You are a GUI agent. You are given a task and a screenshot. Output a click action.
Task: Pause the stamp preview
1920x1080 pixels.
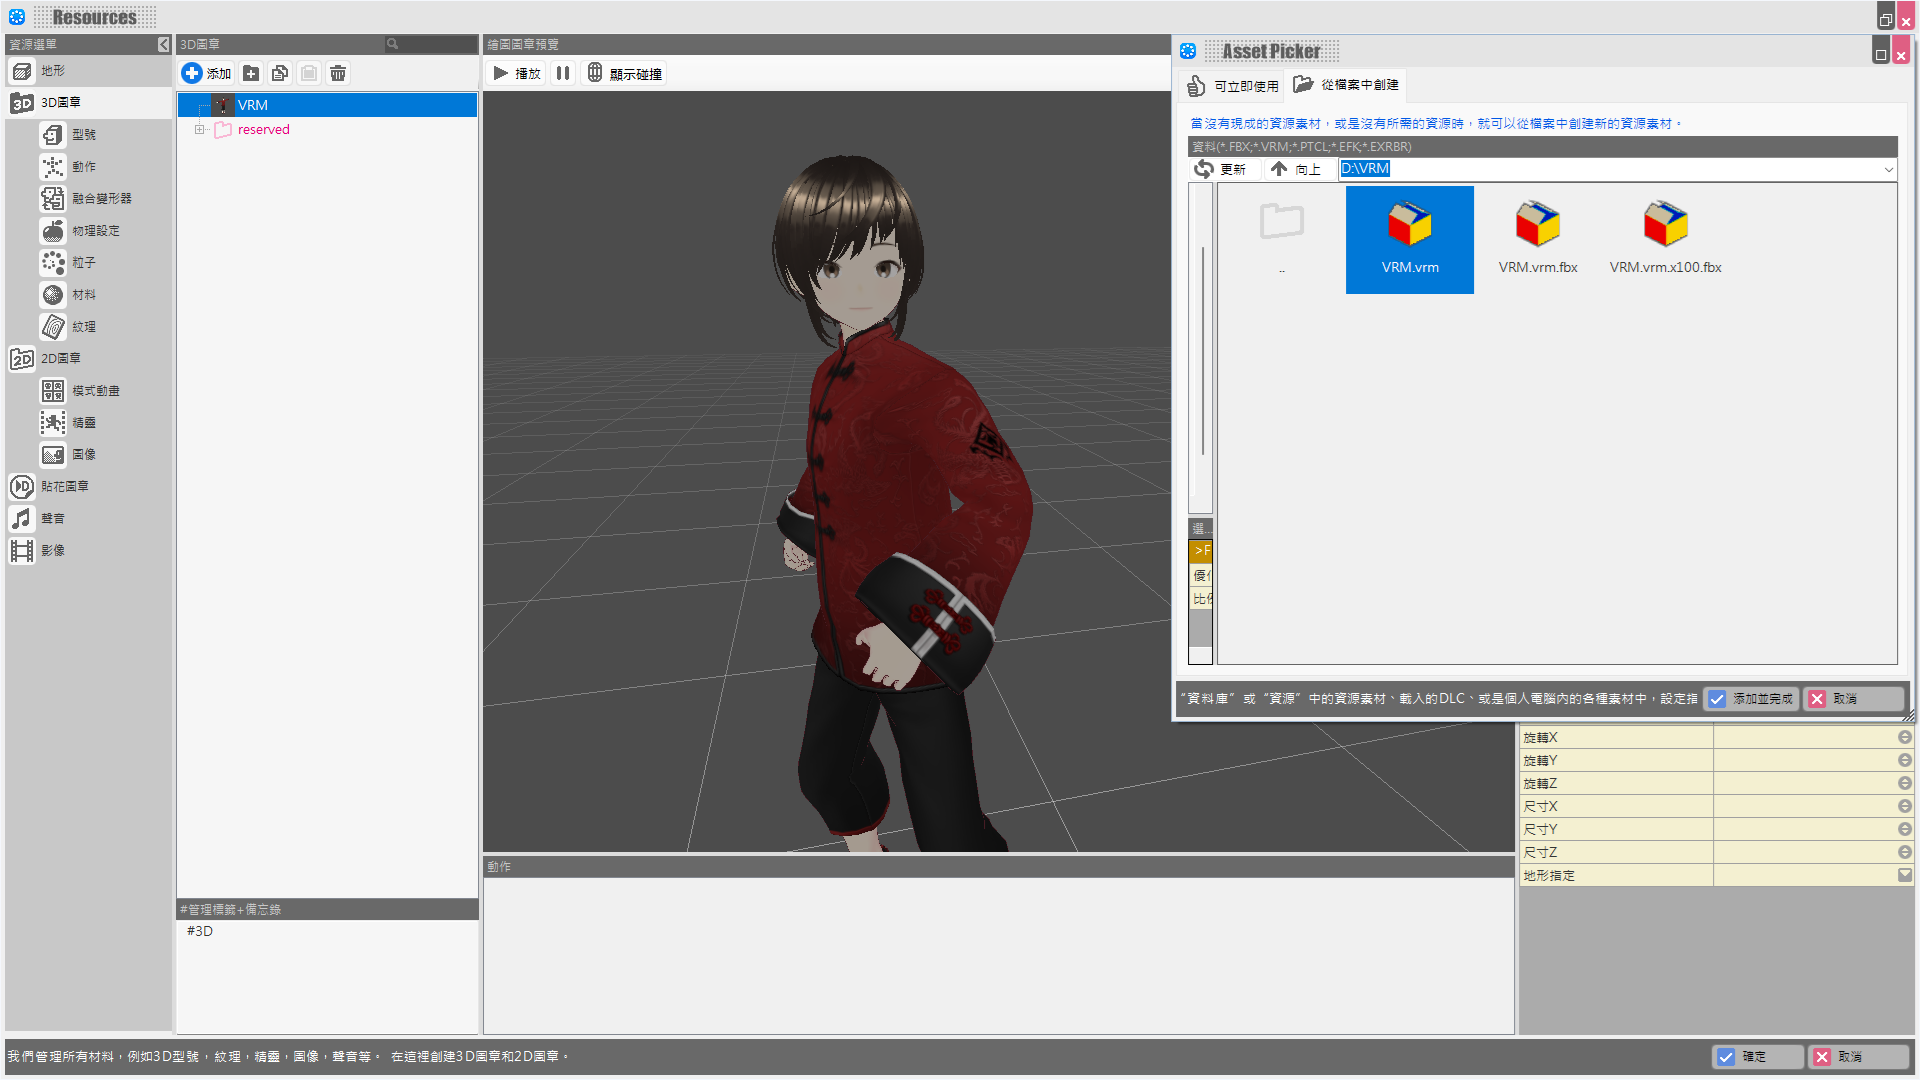[563, 73]
